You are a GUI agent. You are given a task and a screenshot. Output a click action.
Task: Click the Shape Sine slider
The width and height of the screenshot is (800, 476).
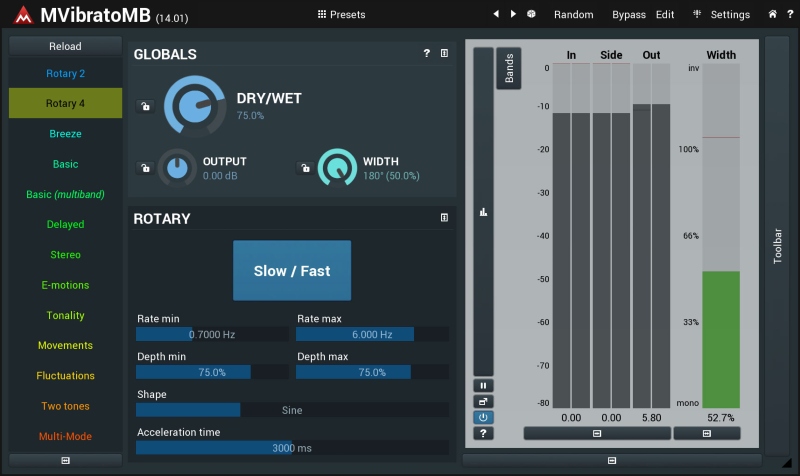click(x=292, y=410)
